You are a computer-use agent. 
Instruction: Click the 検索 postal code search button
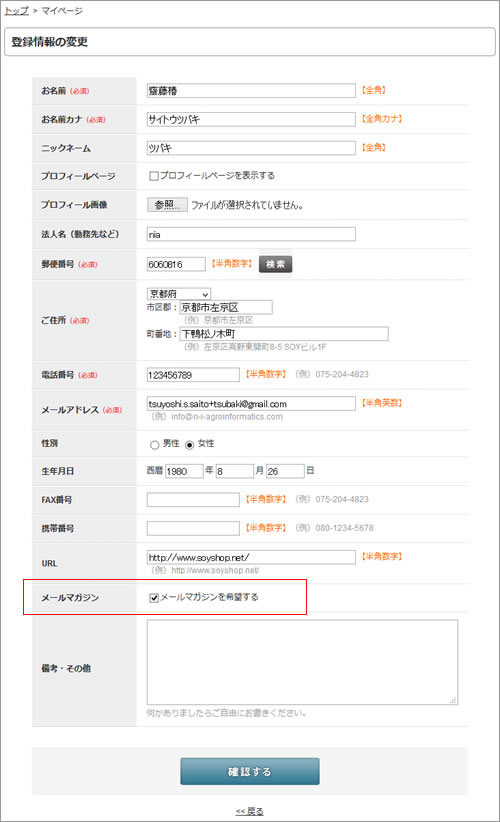[x=275, y=264]
